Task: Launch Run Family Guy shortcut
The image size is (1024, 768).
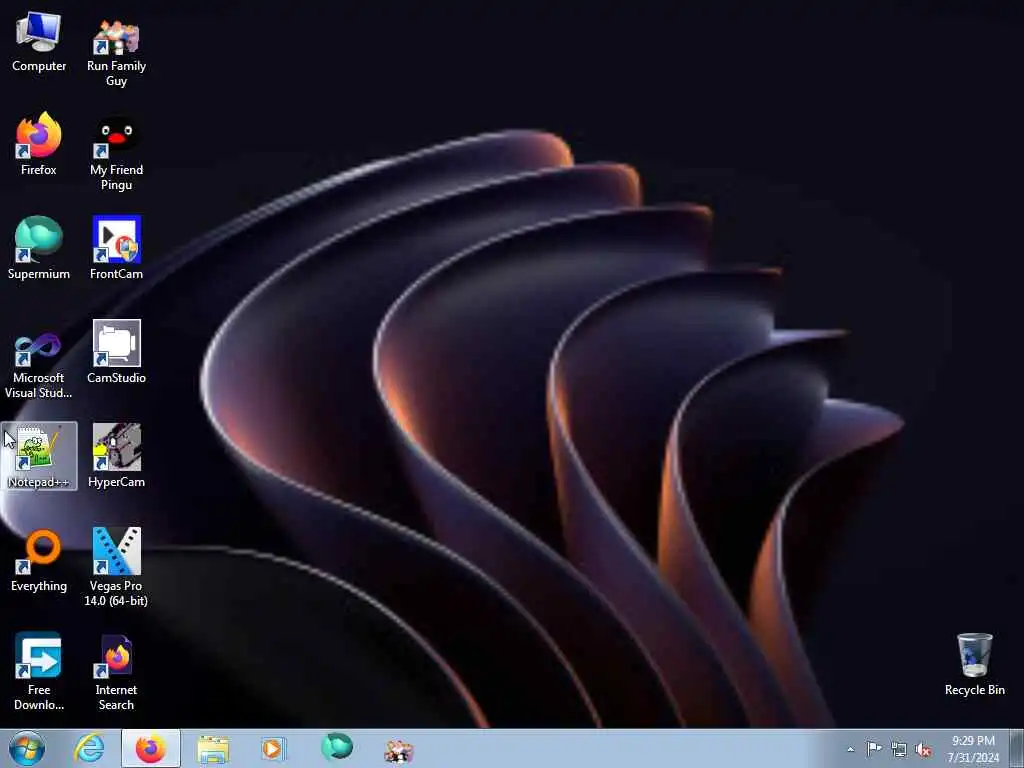Action: 116,51
